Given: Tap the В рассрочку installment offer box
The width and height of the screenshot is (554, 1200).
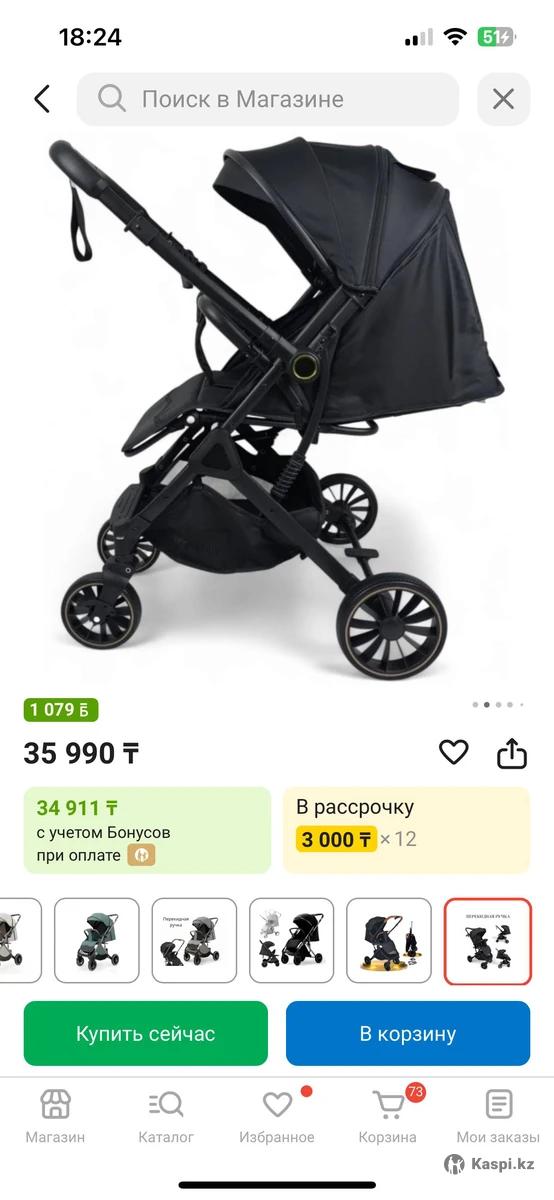Looking at the screenshot, I should pyautogui.click(x=406, y=830).
